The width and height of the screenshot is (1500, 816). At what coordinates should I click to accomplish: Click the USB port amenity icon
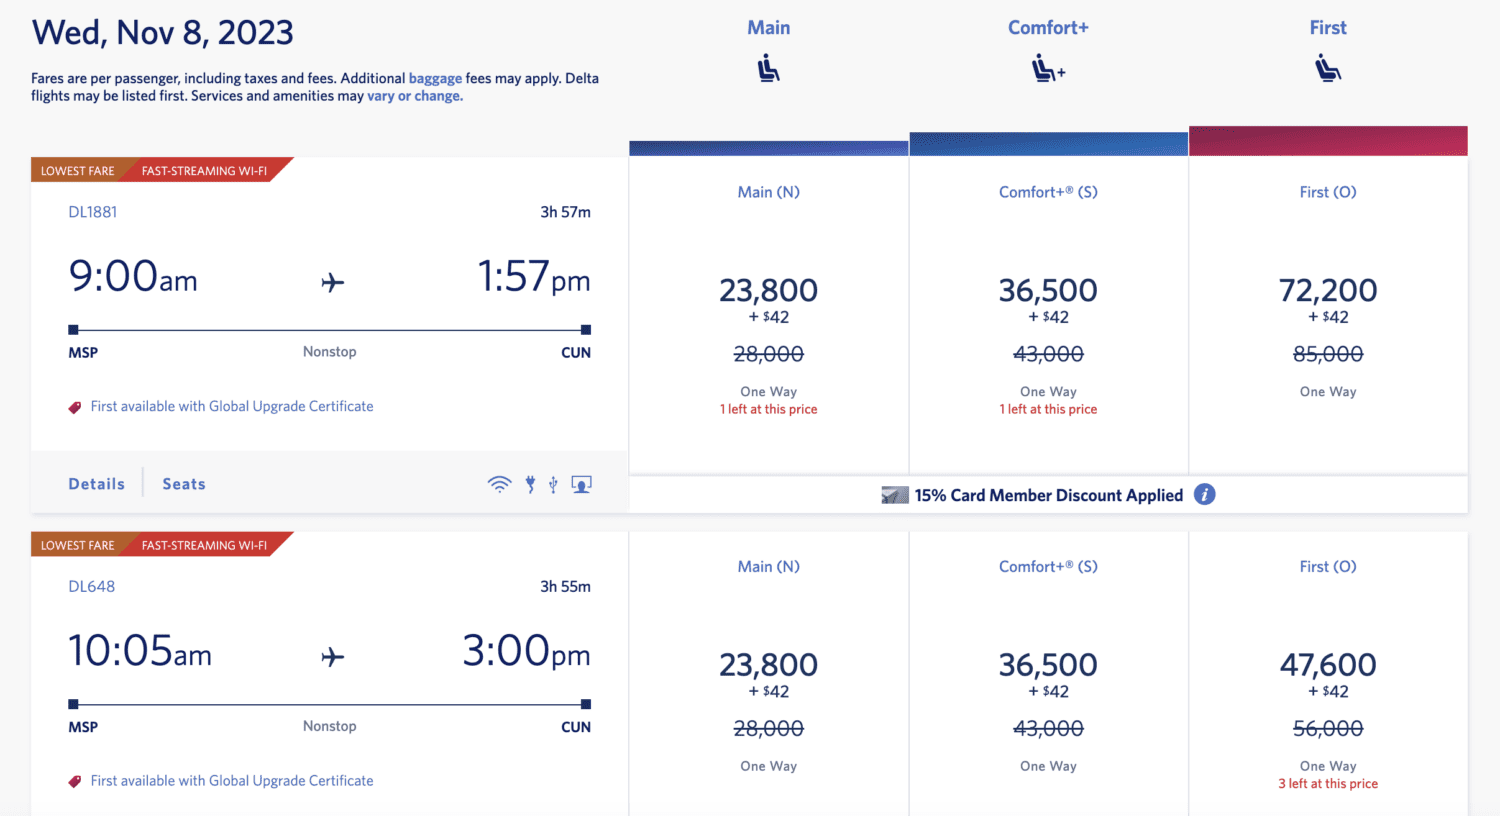click(x=553, y=483)
